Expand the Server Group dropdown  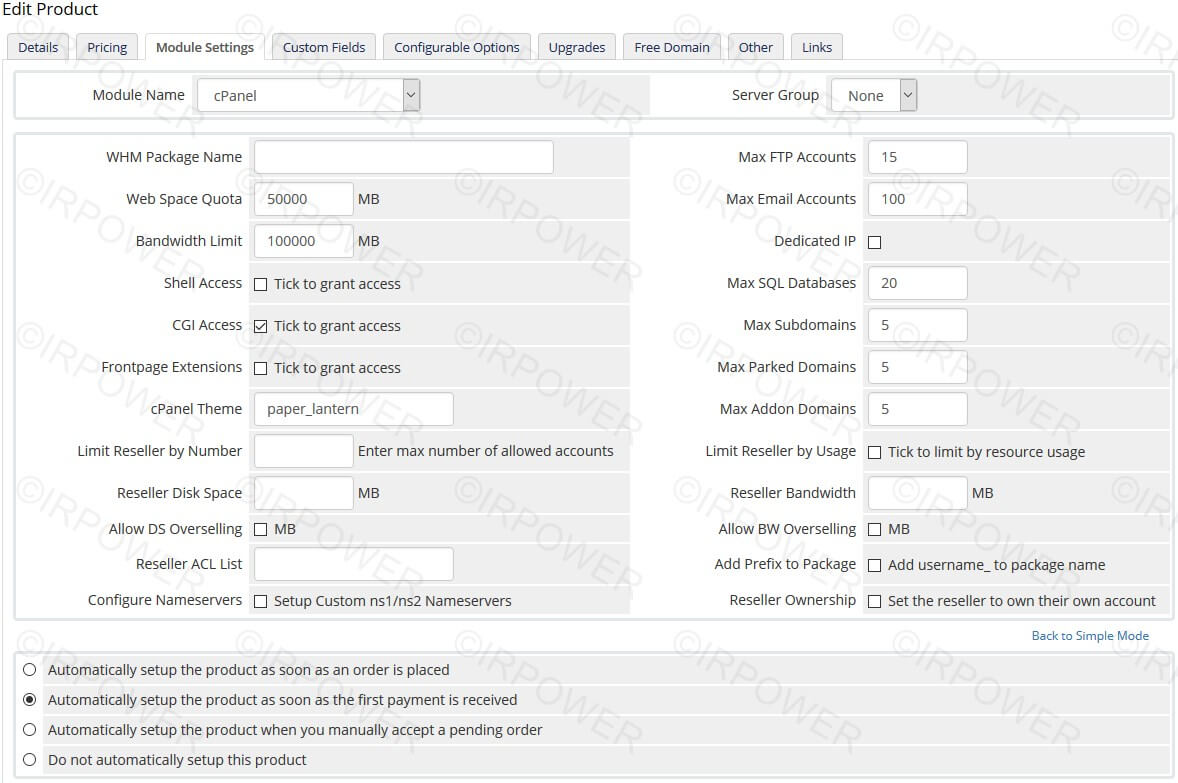pyautogui.click(x=873, y=96)
